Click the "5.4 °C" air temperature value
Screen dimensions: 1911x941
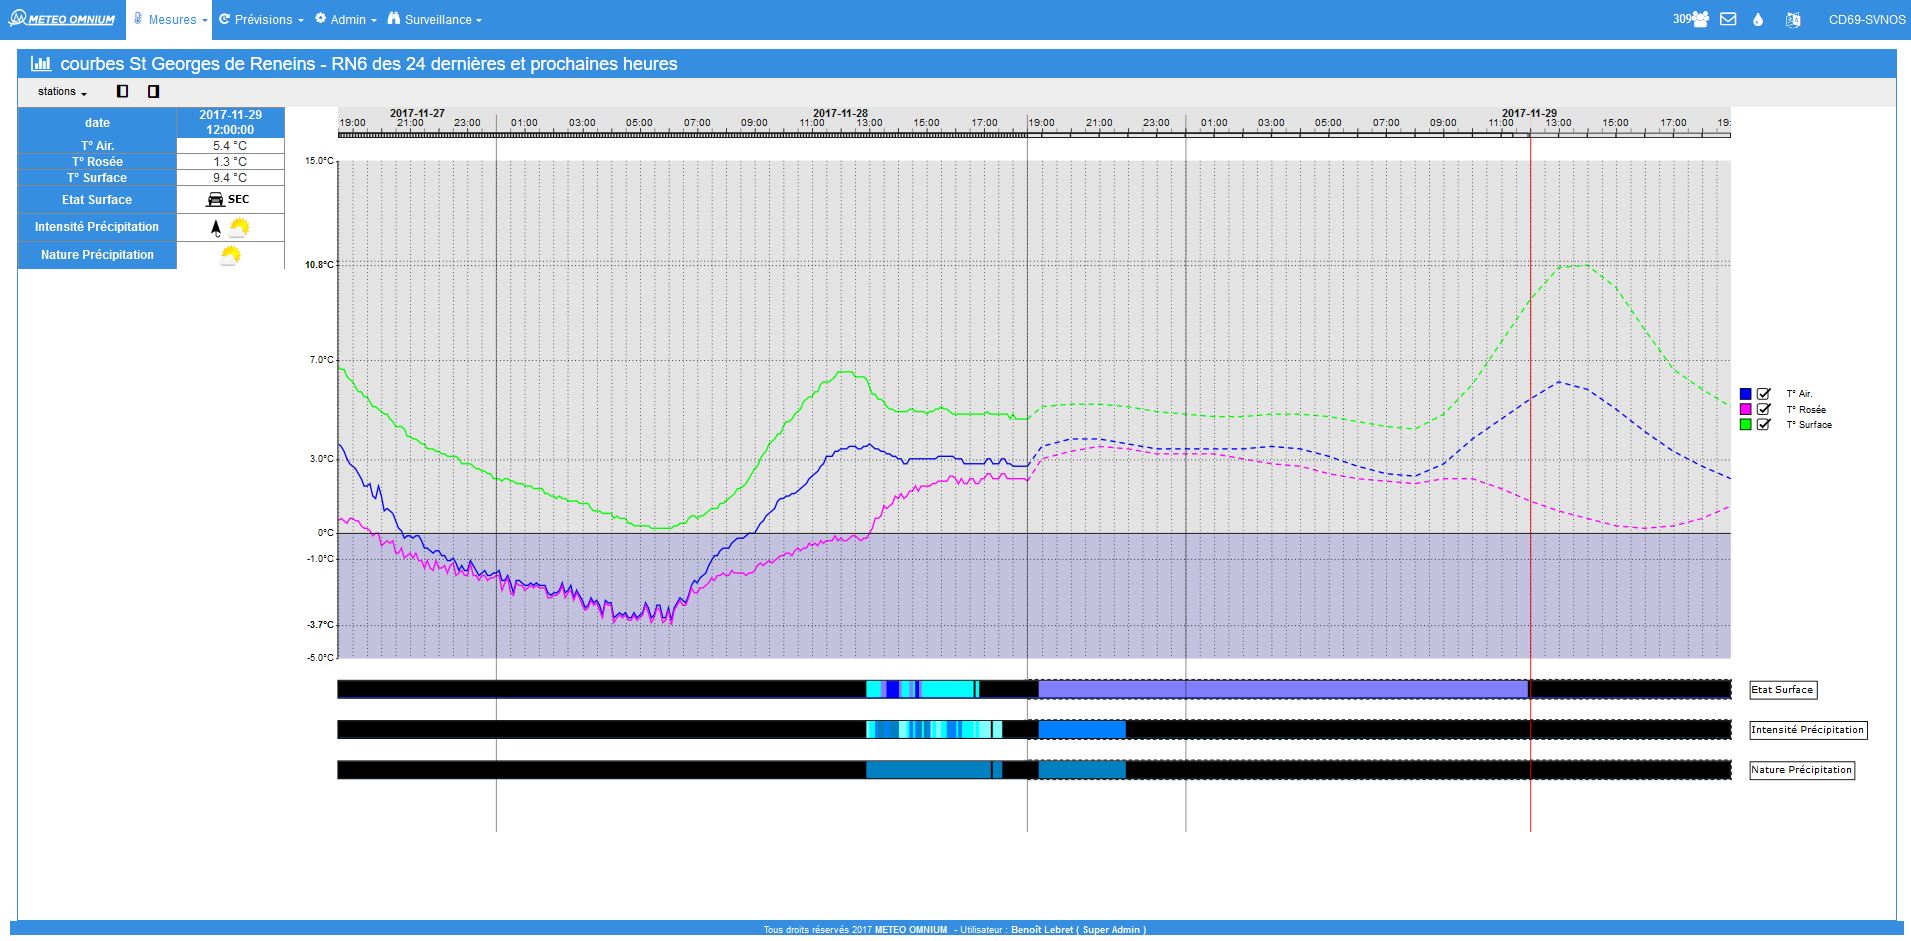pyautogui.click(x=230, y=146)
